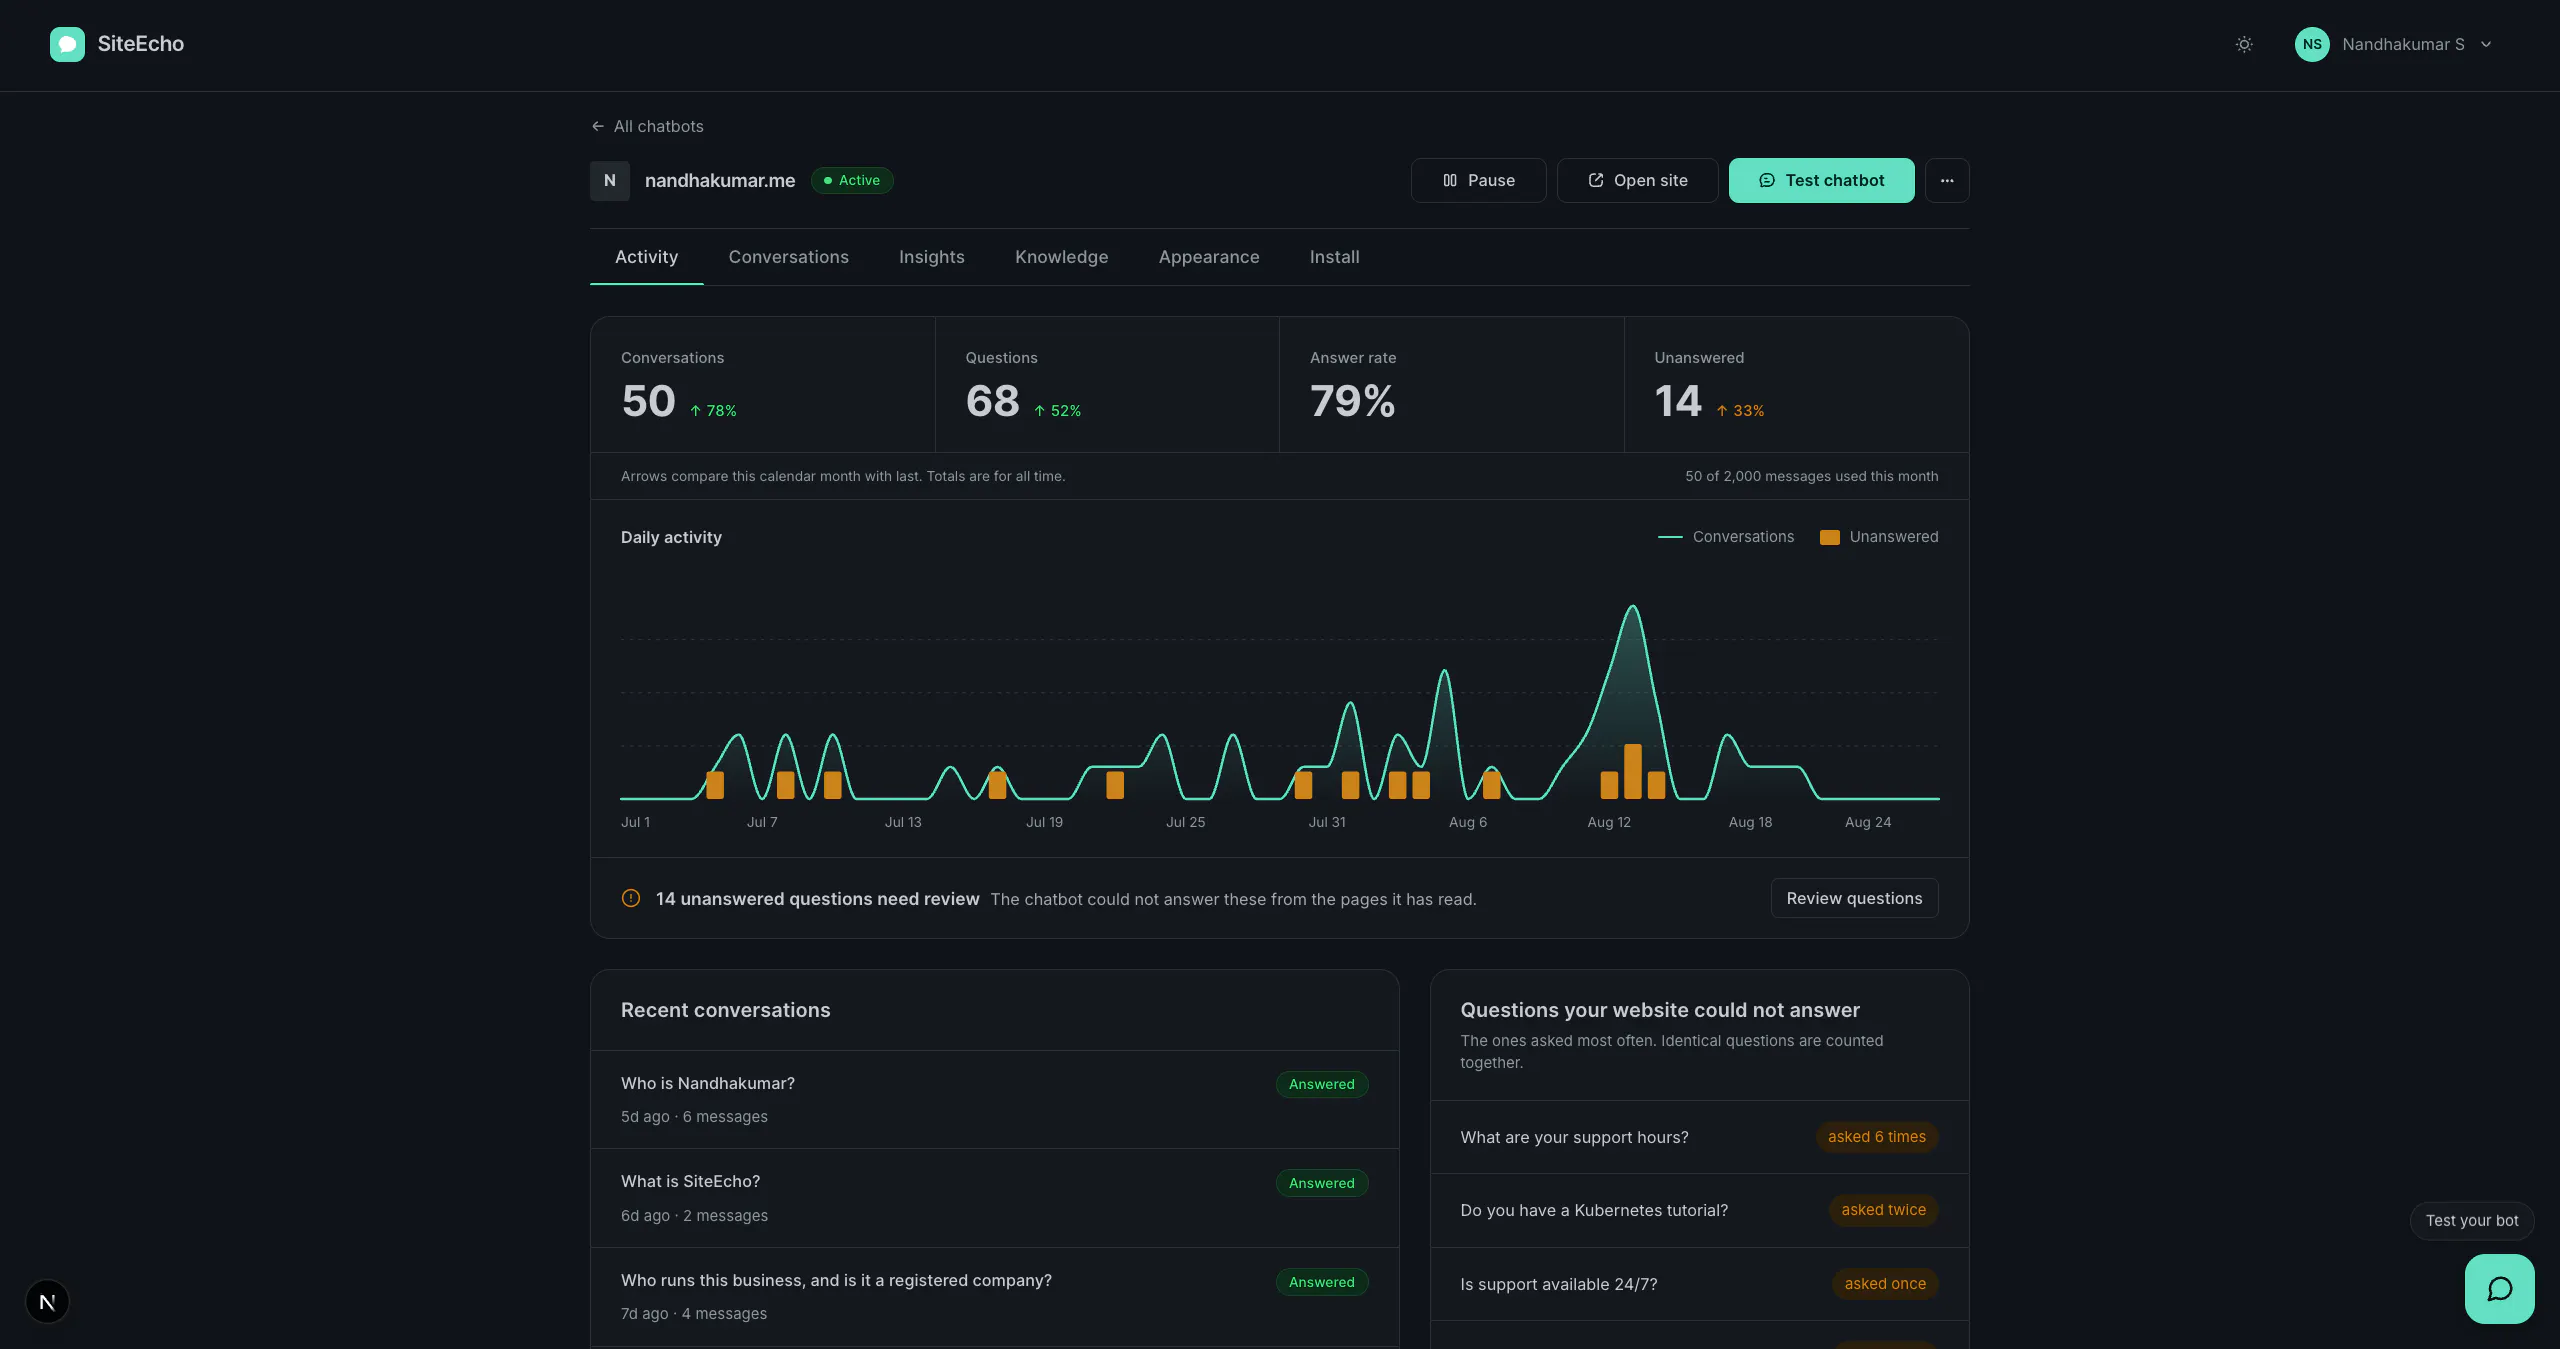Pause the chatbot
Image resolution: width=2560 pixels, height=1349 pixels.
[x=1478, y=180]
